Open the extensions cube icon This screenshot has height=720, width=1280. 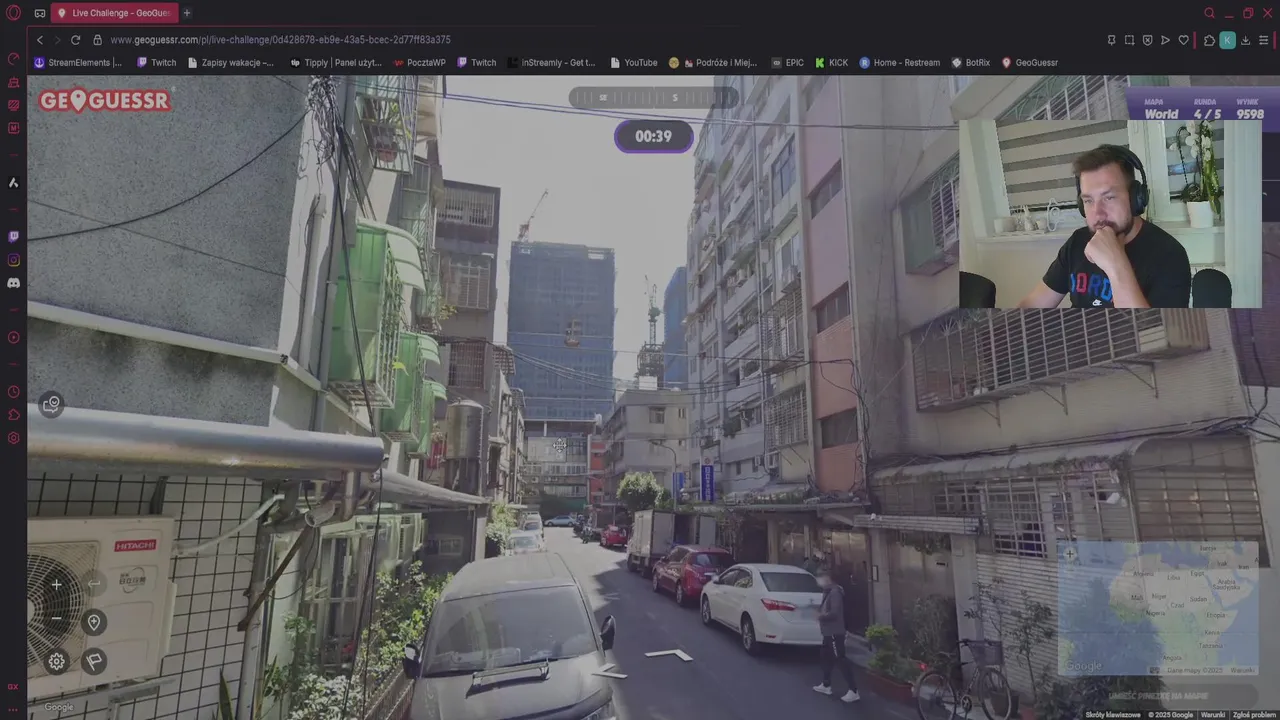(x=1209, y=40)
